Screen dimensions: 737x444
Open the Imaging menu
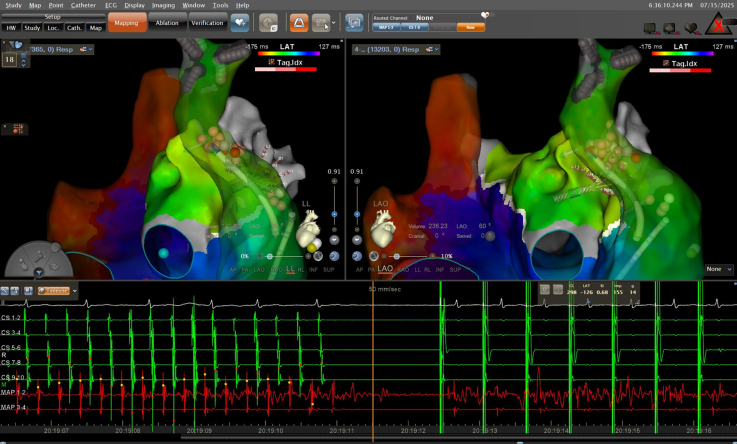coord(163,5)
